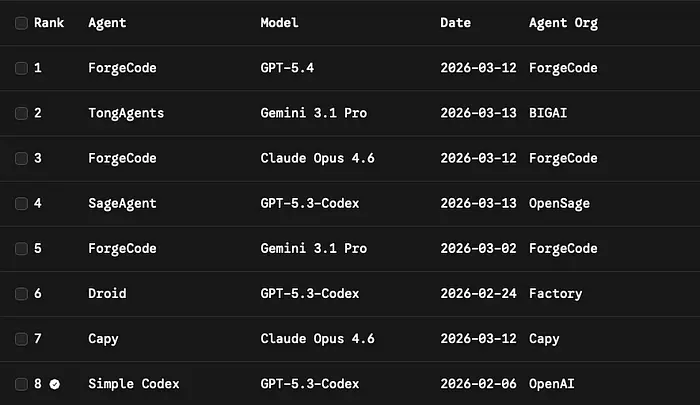The height and width of the screenshot is (405, 700).
Task: Select the checkbox for rank 2 TongAgents
Action: coord(21,113)
